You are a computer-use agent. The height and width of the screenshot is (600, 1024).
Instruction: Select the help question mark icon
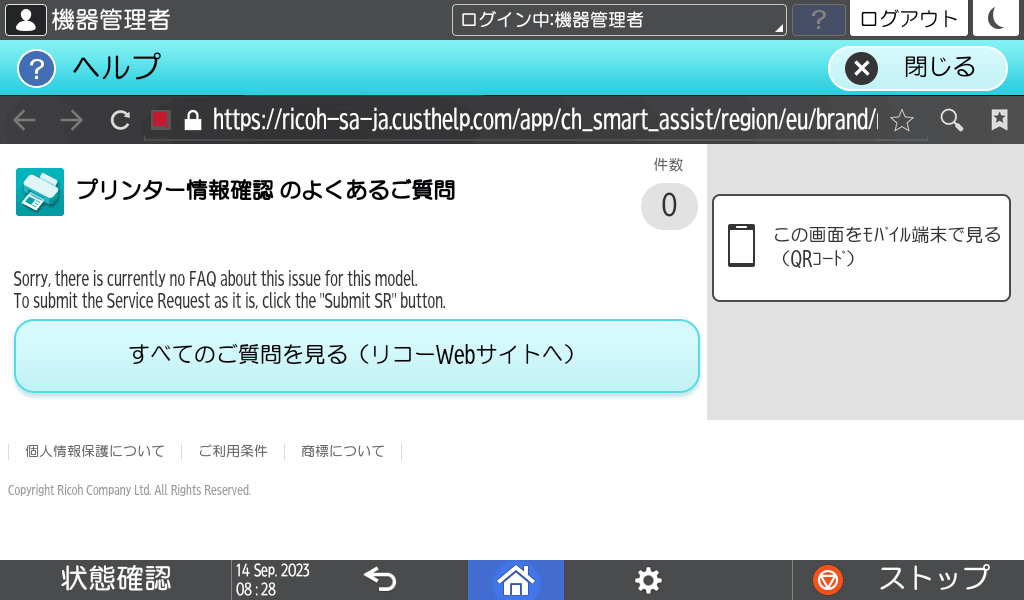(36, 69)
